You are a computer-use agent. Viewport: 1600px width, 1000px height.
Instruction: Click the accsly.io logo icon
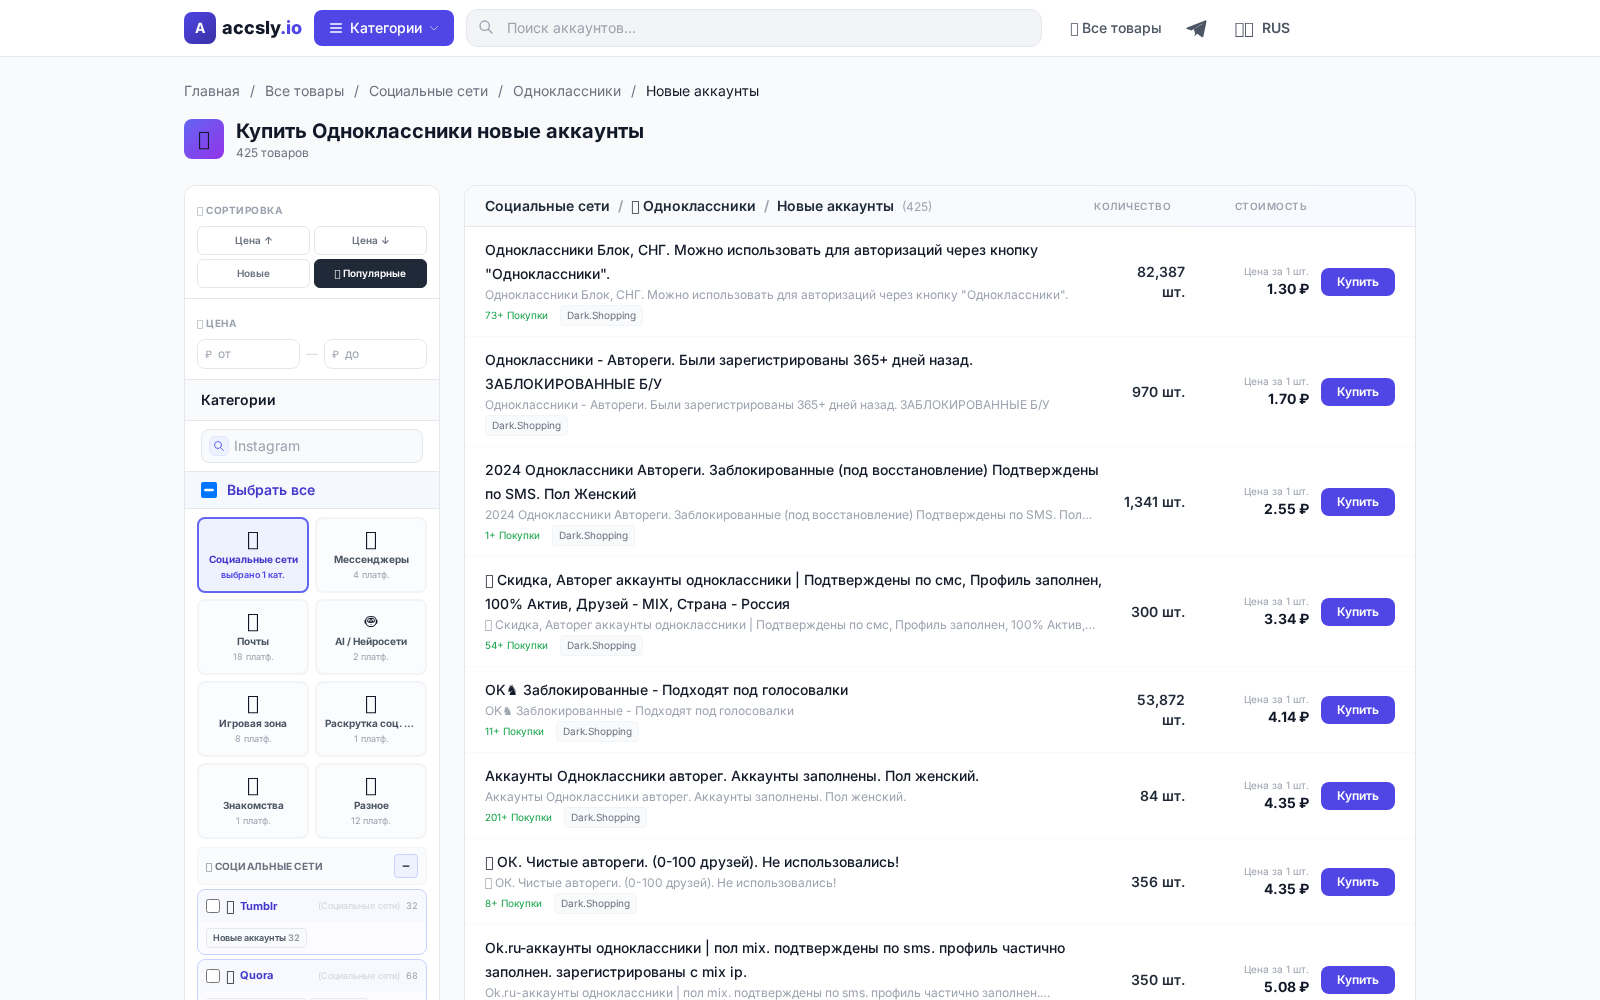pyautogui.click(x=200, y=28)
